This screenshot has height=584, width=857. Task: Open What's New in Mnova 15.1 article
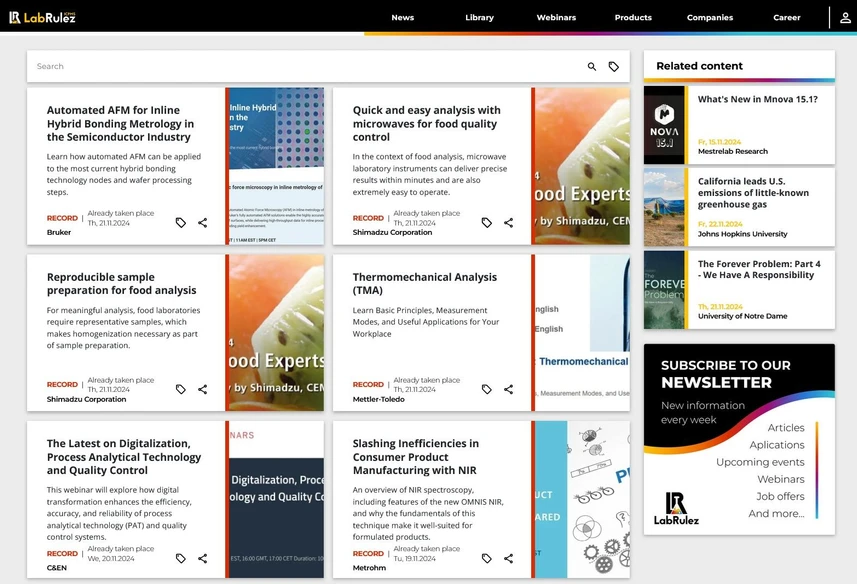click(x=758, y=99)
